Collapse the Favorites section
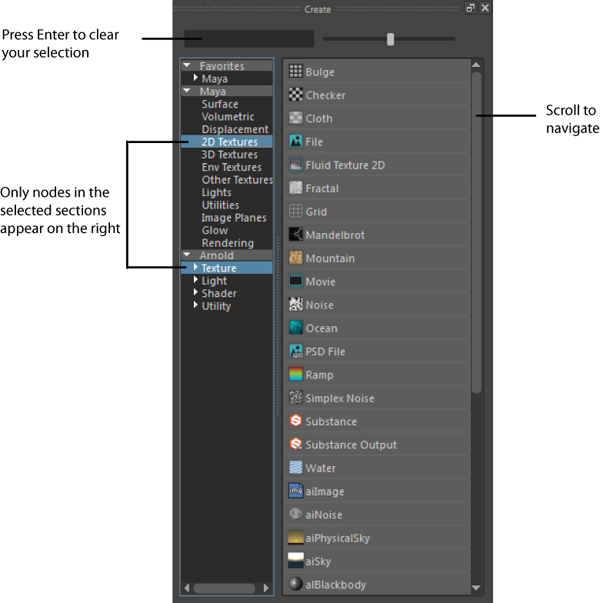The height and width of the screenshot is (603, 600). point(187,66)
